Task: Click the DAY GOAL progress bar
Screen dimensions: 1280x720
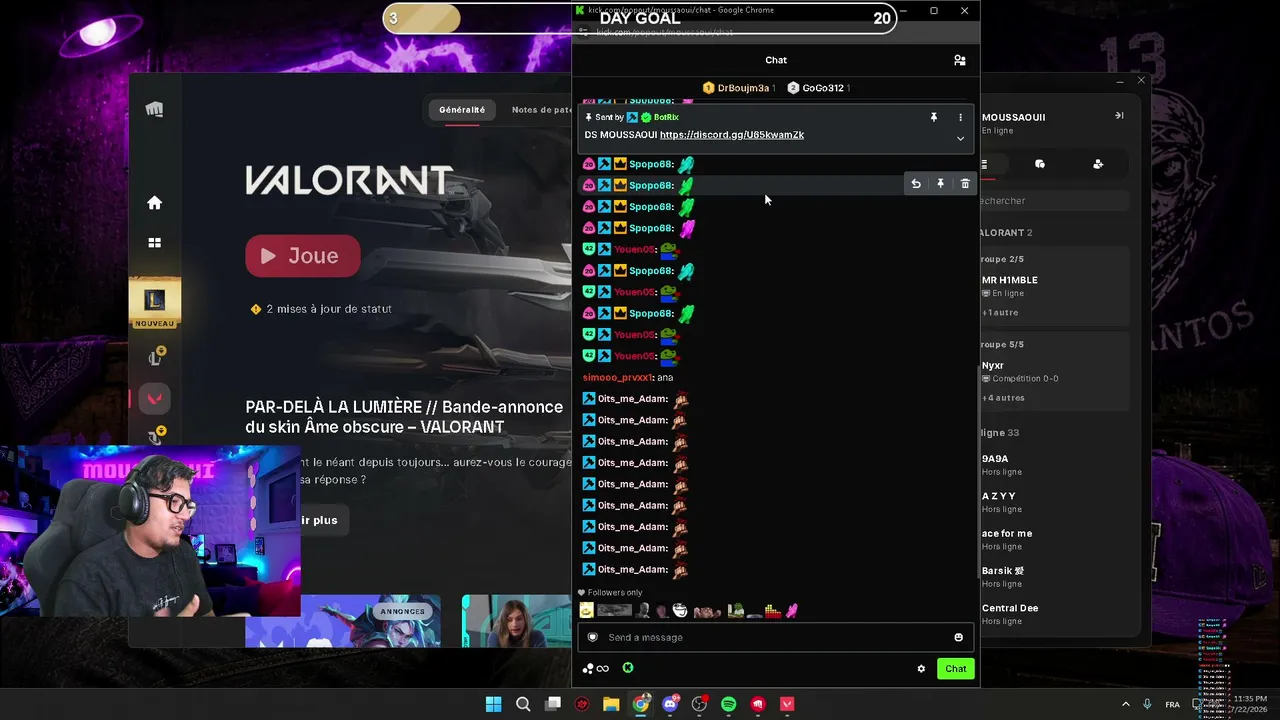Action: coord(639,18)
